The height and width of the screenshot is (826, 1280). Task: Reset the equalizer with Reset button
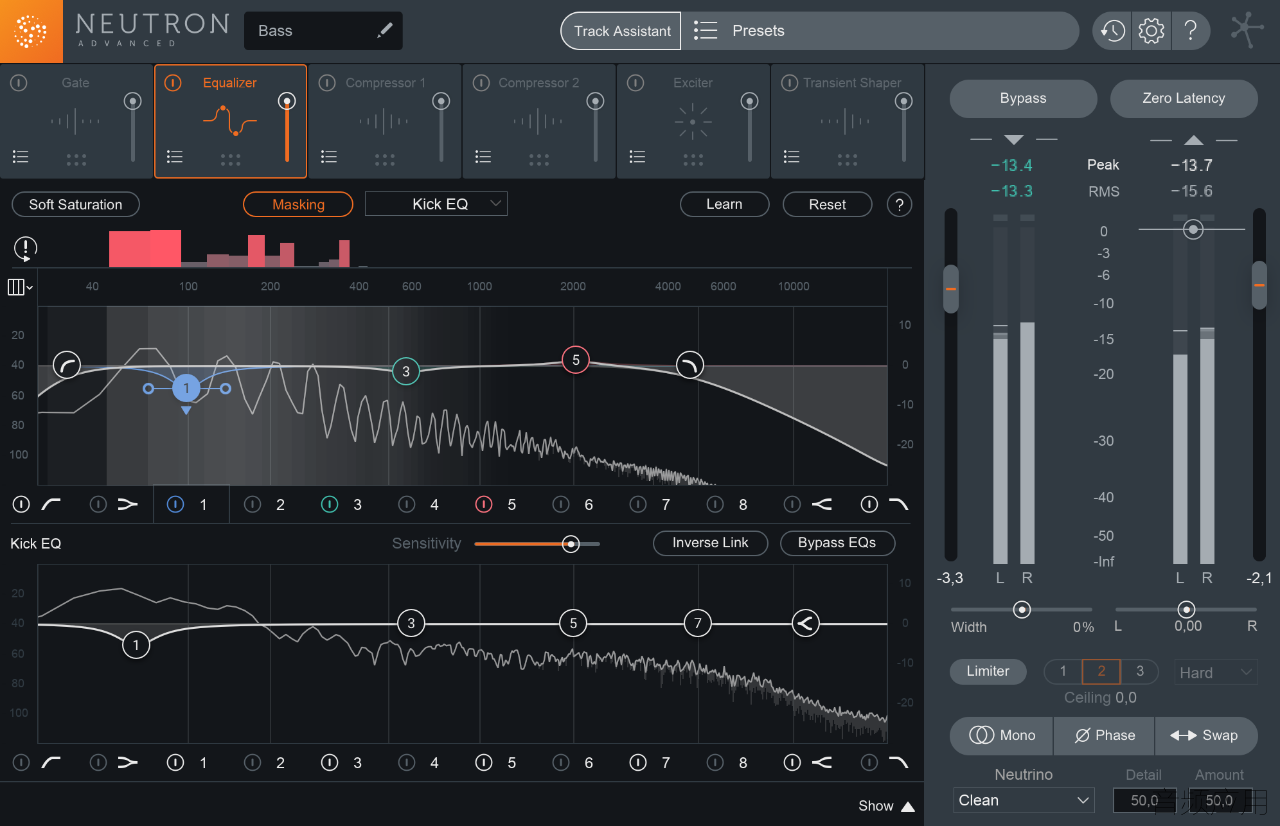[827, 204]
